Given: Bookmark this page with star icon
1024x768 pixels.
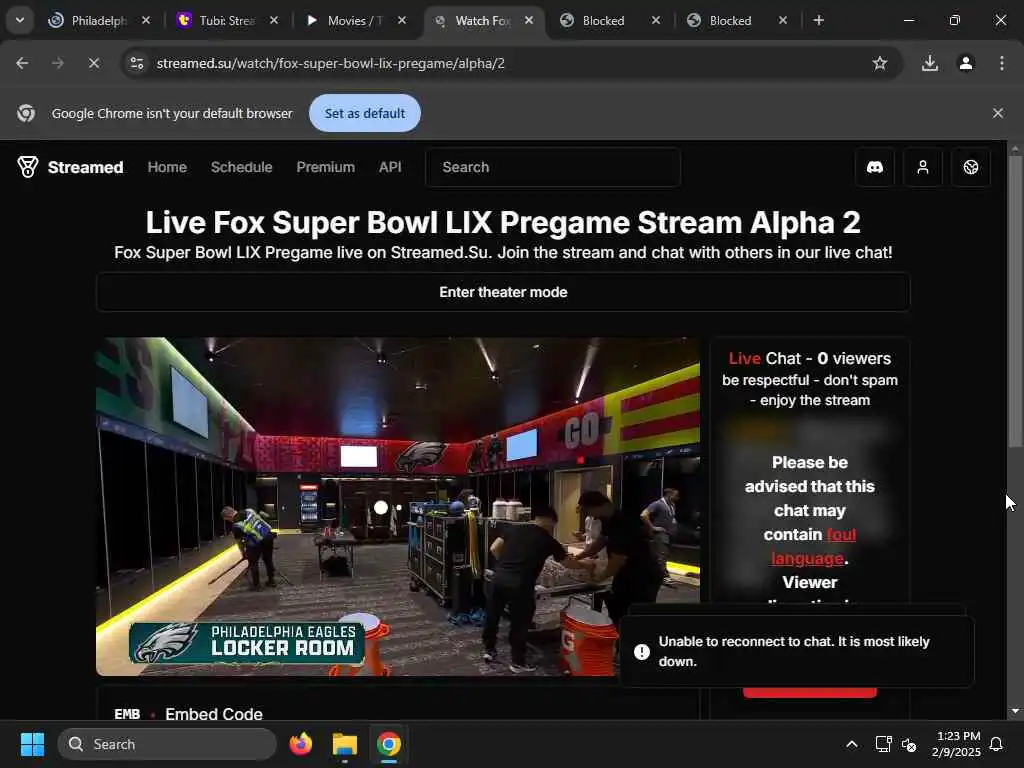Looking at the screenshot, I should (x=880, y=63).
